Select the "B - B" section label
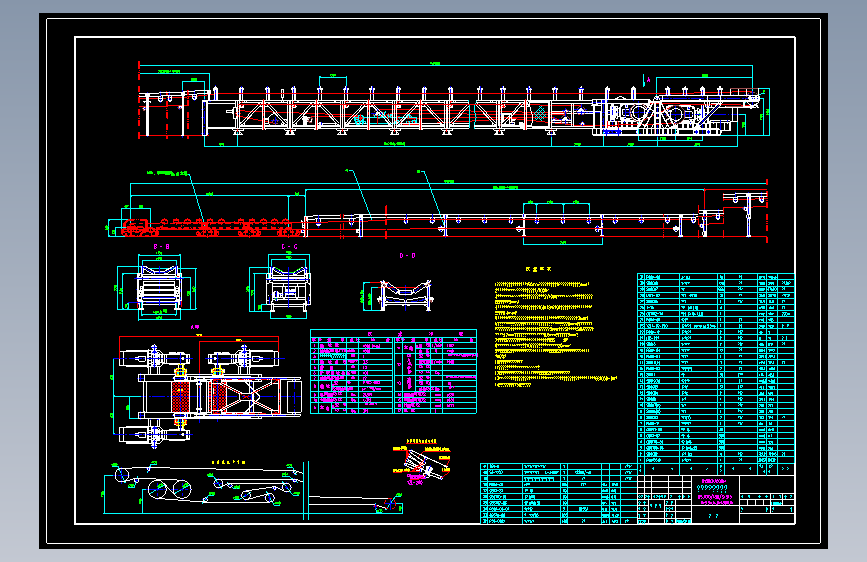 point(161,247)
